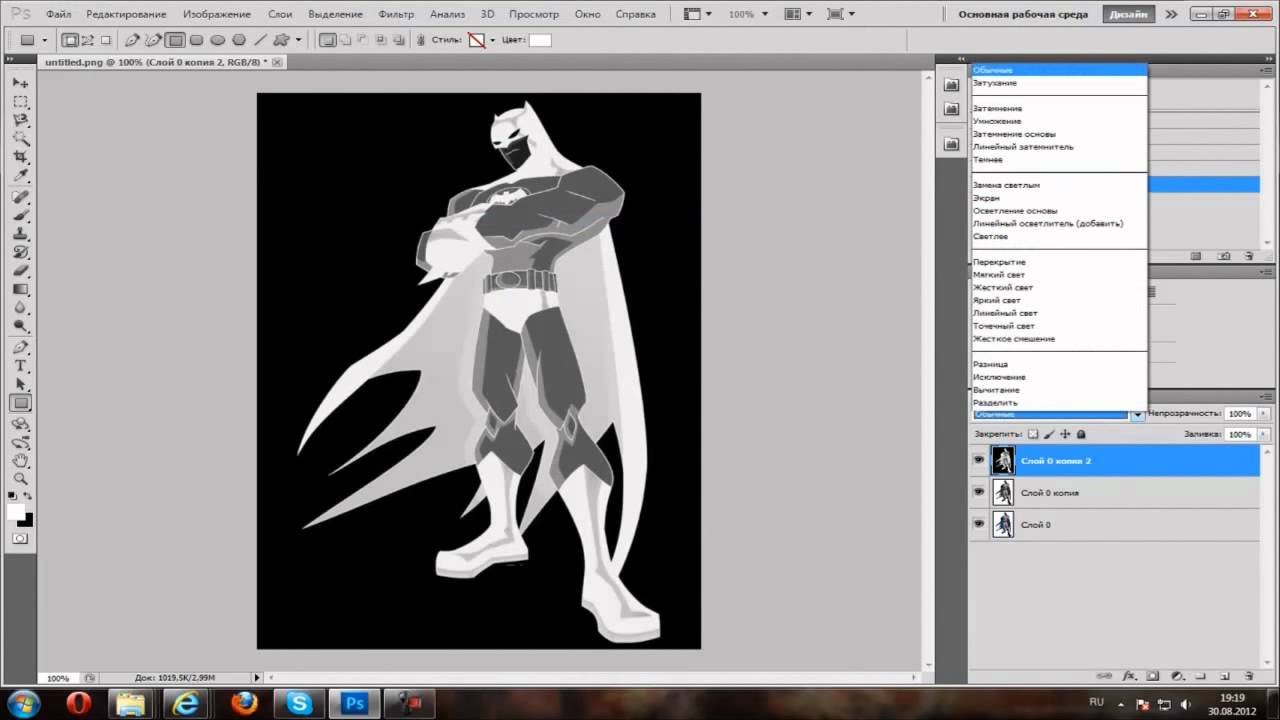
Task: Open the Изображение menu
Action: click(217, 15)
